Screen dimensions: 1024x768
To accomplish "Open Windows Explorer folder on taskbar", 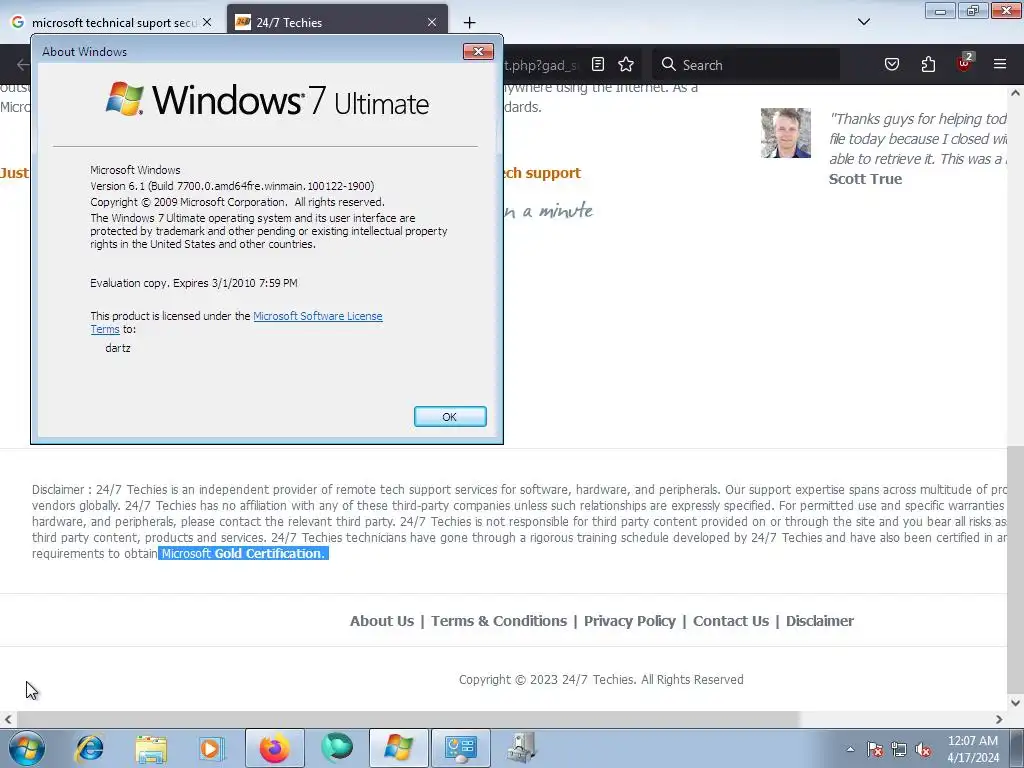I will click(151, 748).
